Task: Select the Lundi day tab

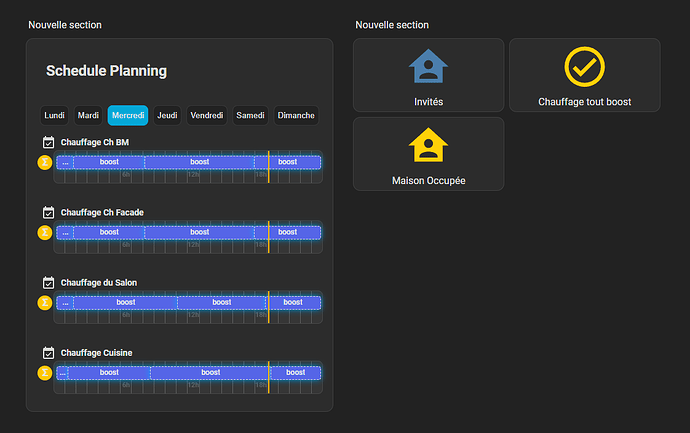Action: (x=54, y=115)
